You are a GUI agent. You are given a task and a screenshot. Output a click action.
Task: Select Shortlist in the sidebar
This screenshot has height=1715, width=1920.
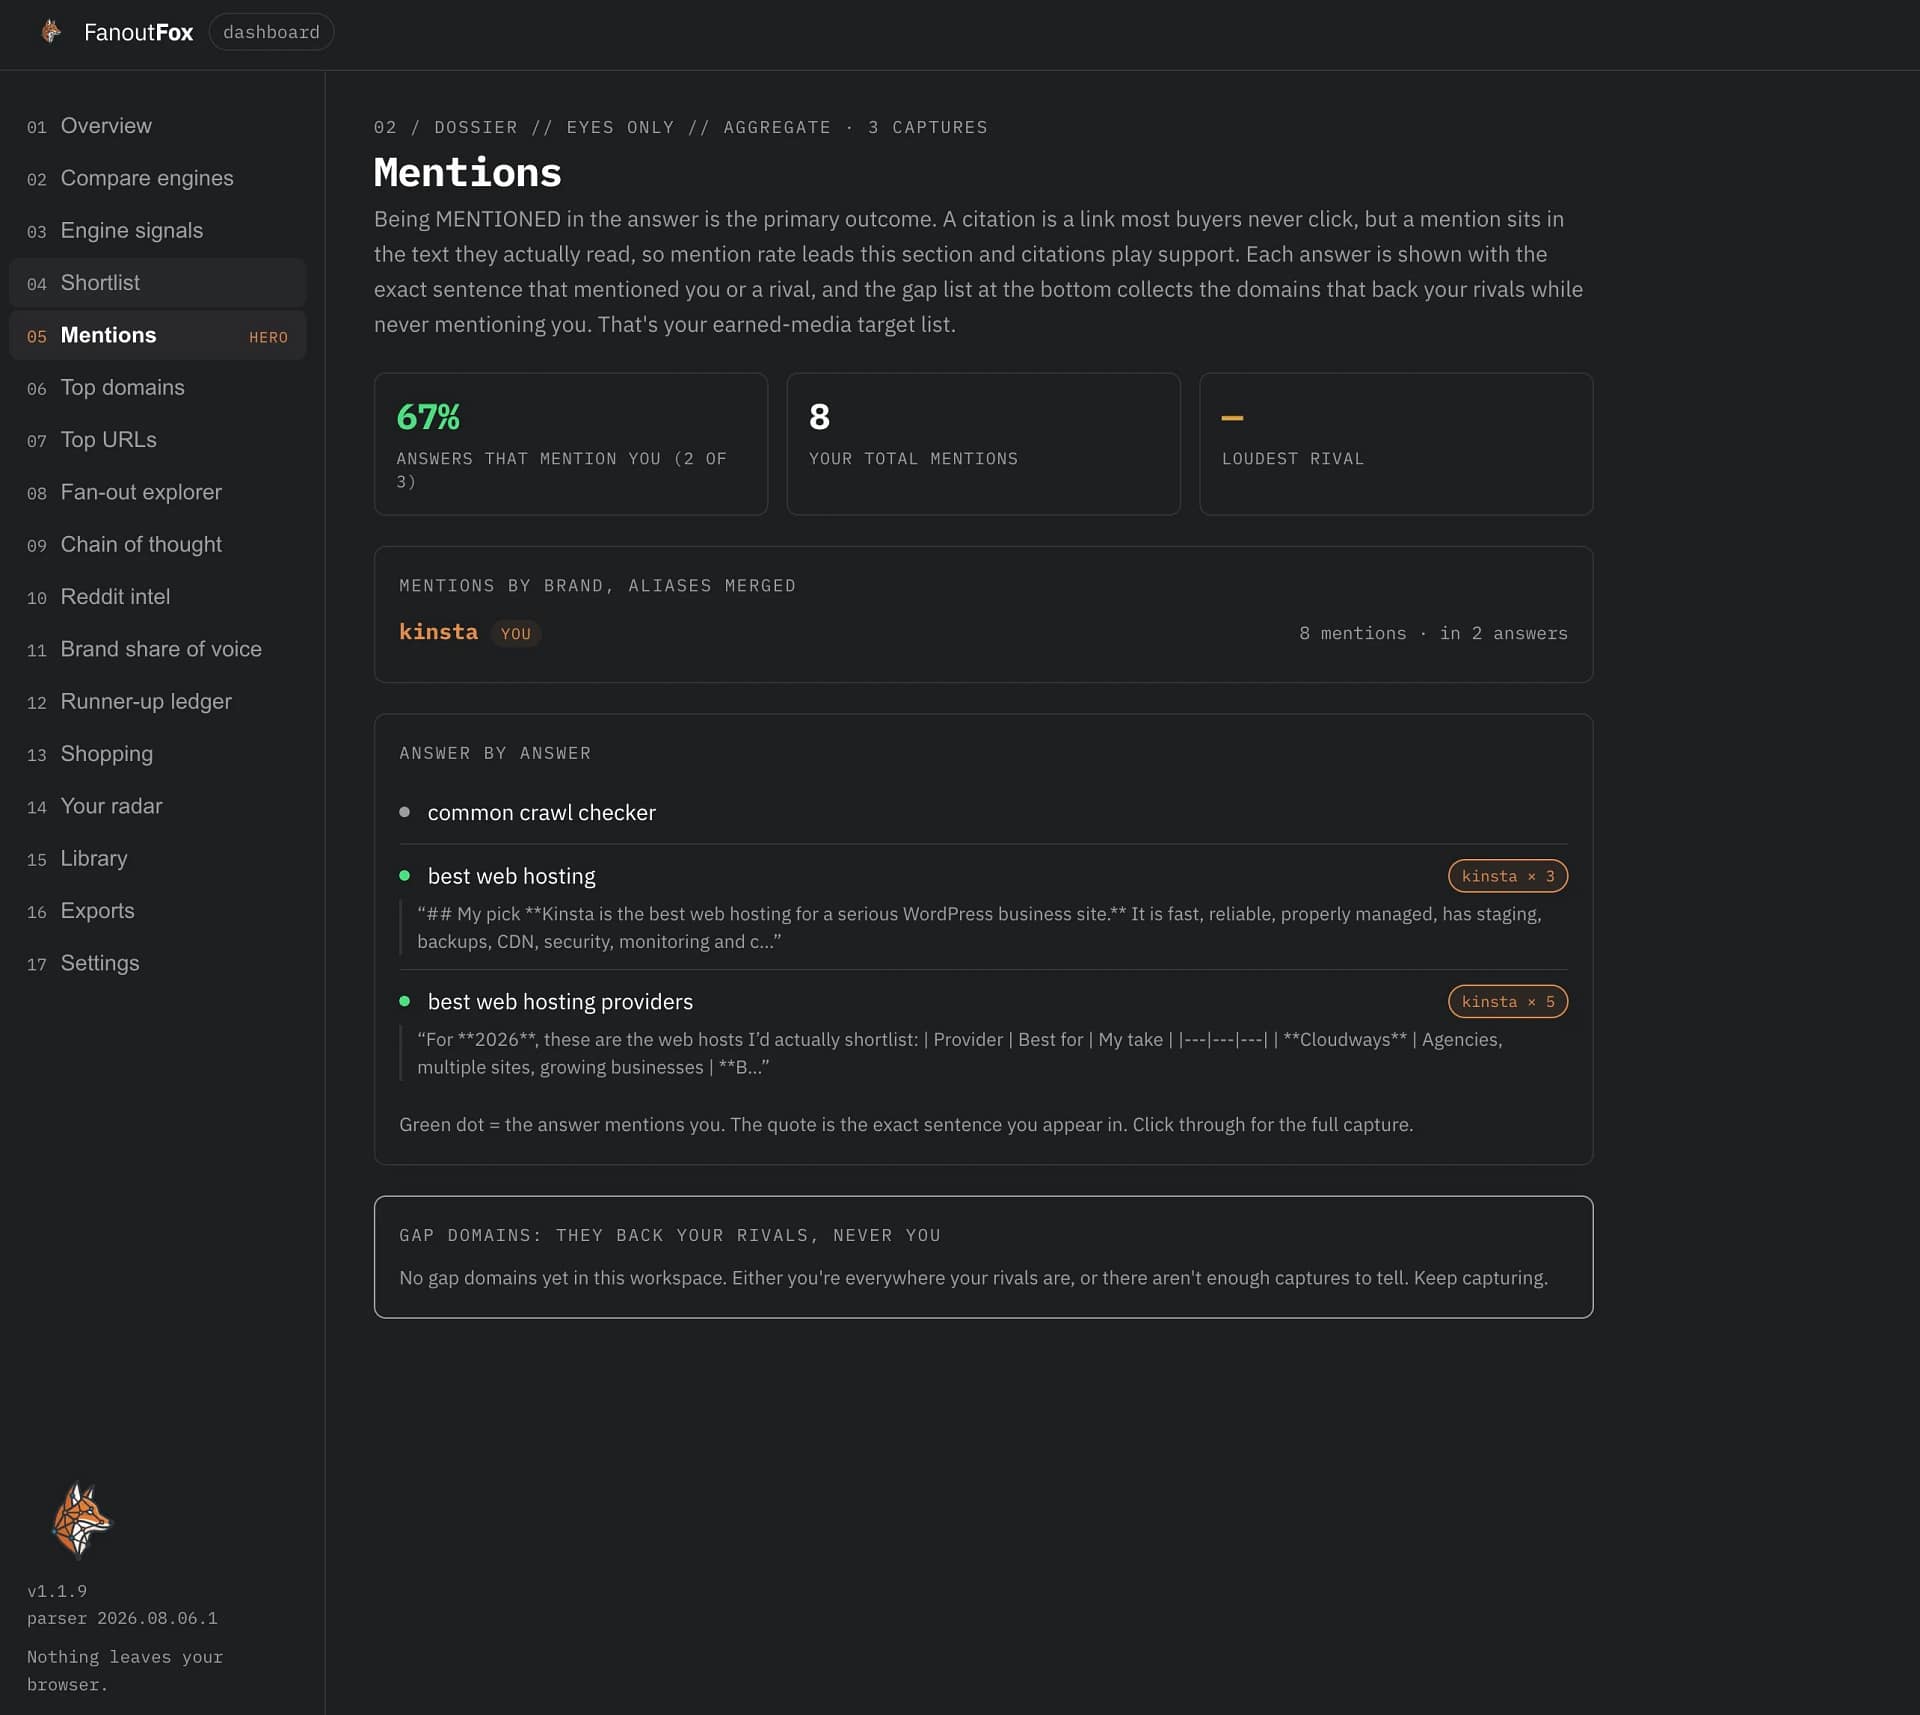tap(157, 283)
